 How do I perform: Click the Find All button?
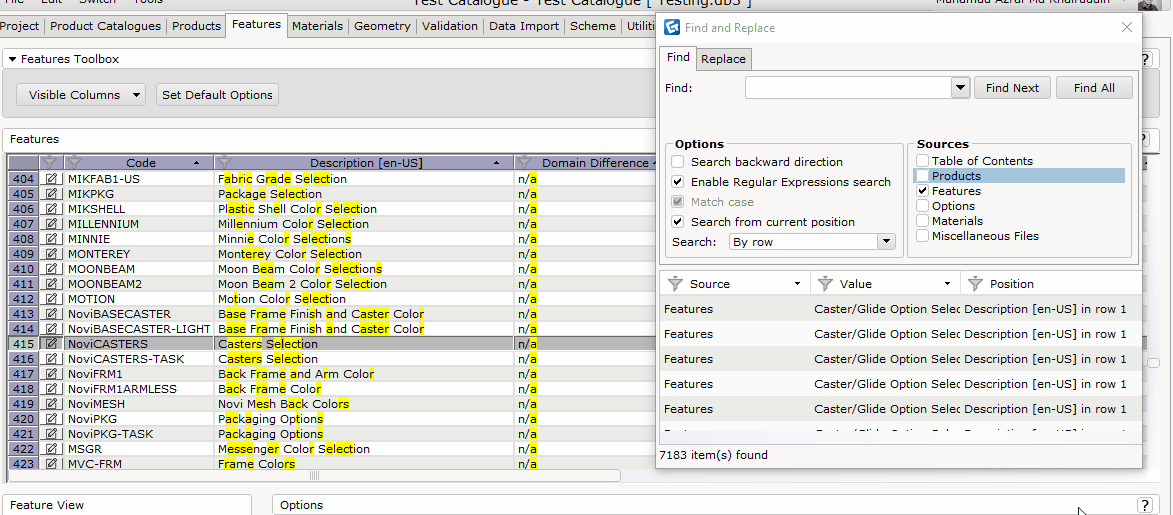(1094, 88)
